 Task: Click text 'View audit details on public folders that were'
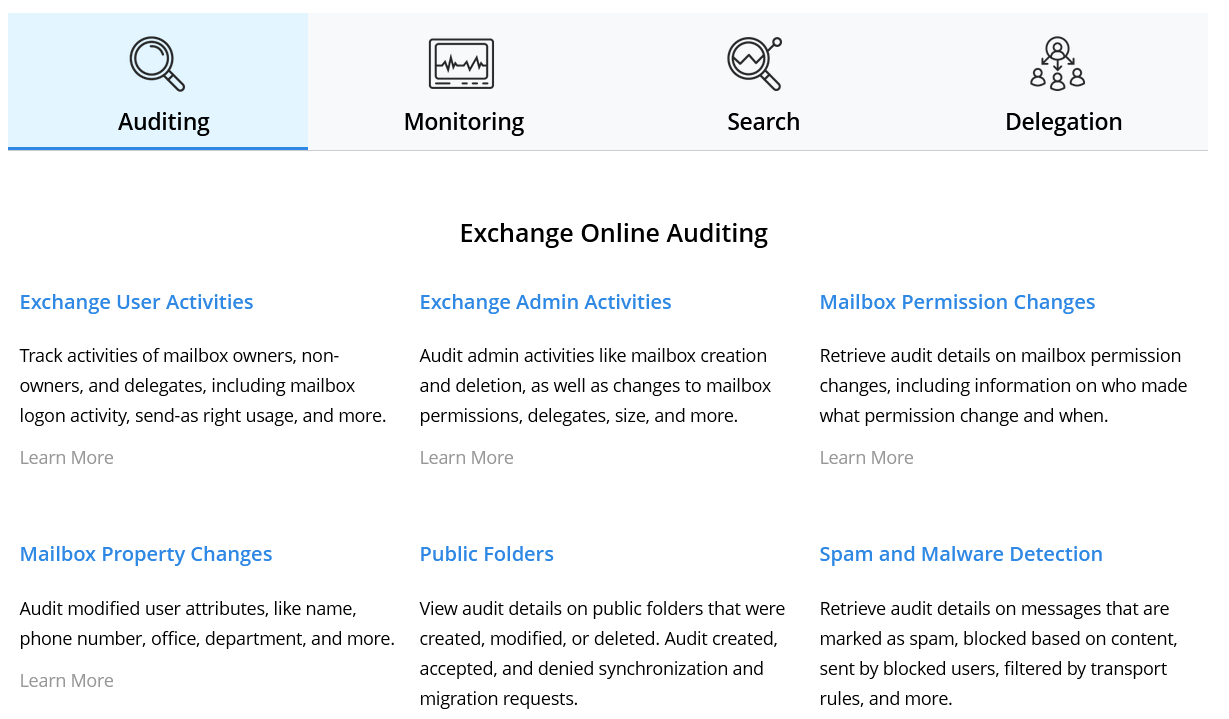point(603,609)
